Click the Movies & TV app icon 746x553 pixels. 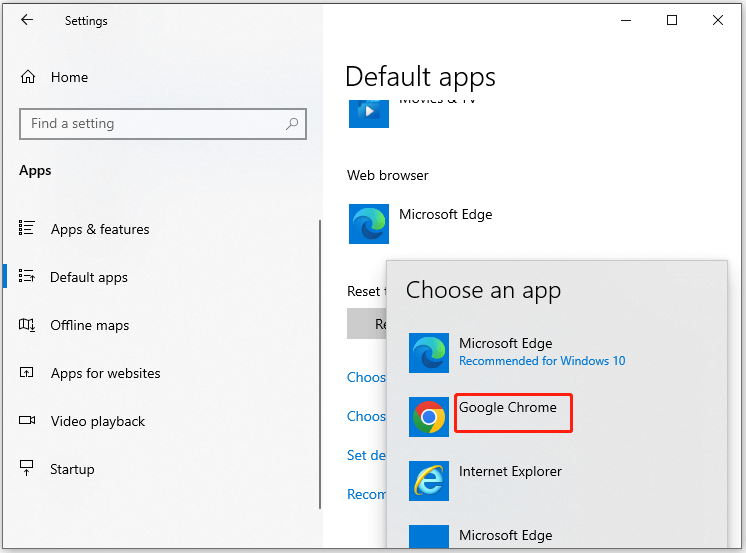coord(369,114)
